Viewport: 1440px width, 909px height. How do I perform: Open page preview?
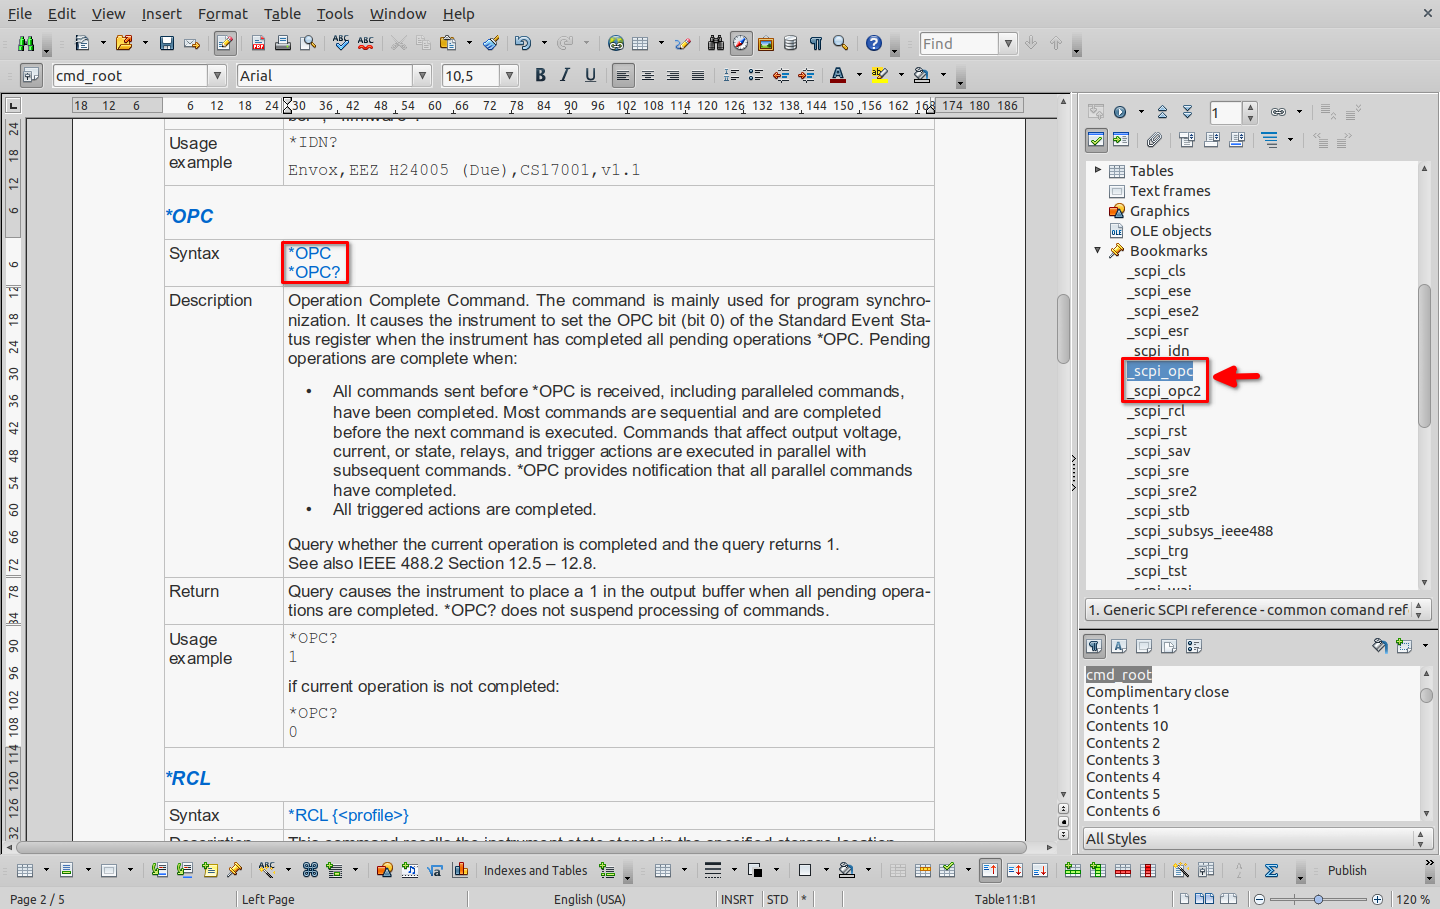[308, 43]
